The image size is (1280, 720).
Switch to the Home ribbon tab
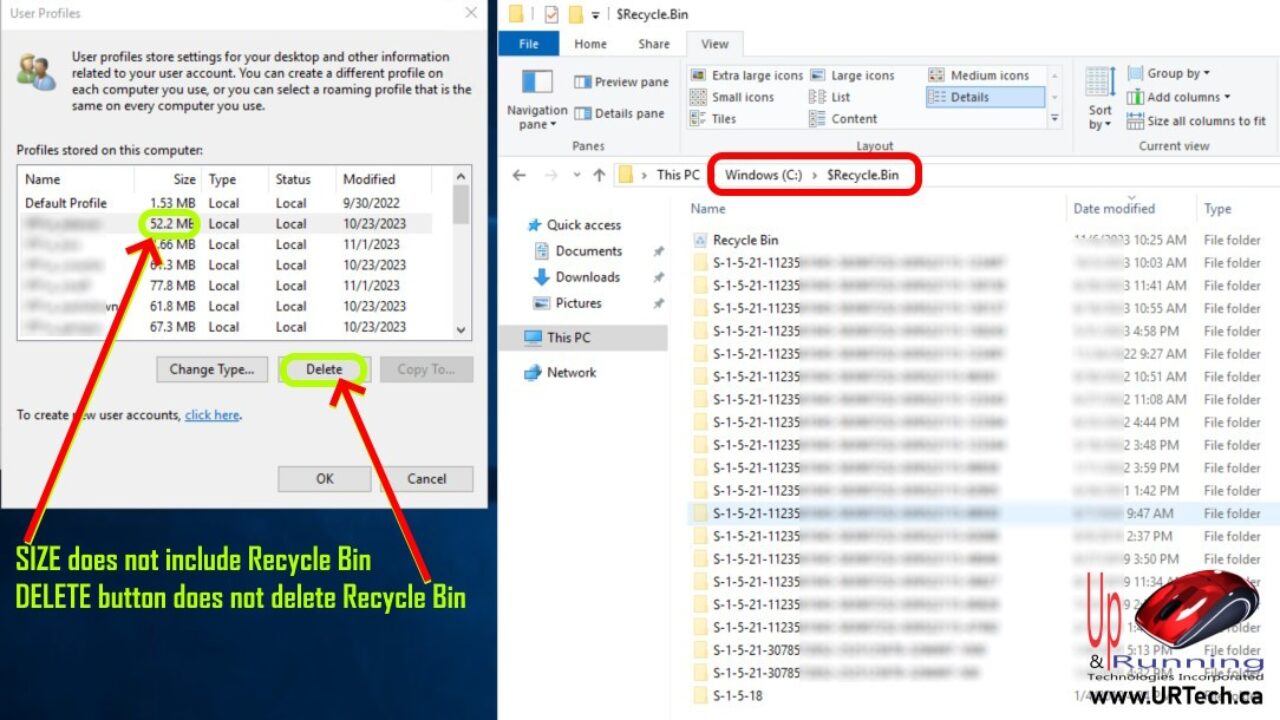(x=590, y=43)
